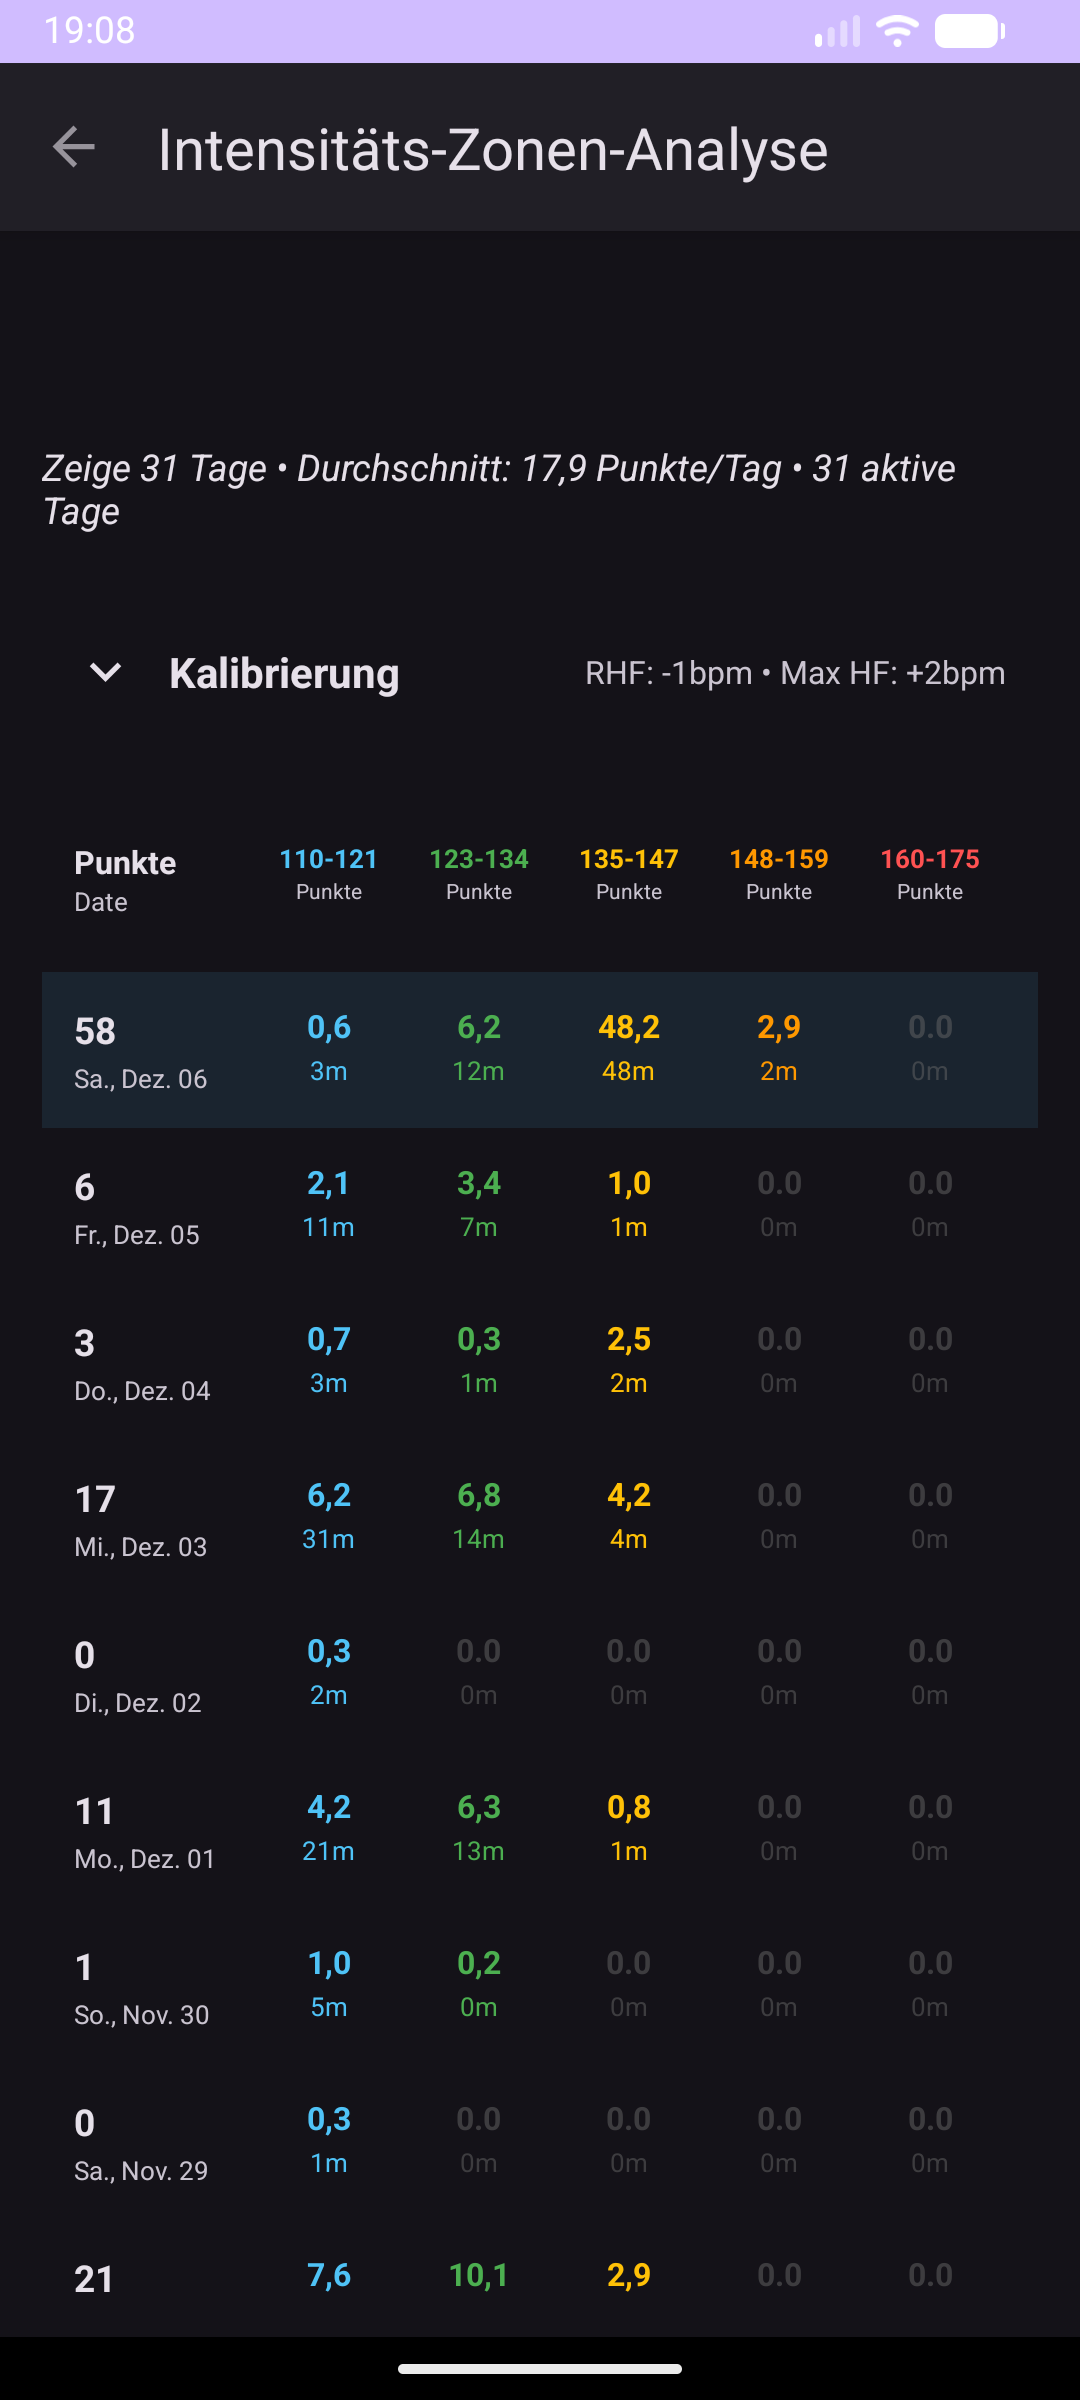Select the 148-159 zone column header
The width and height of the screenshot is (1080, 2400).
coord(778,873)
